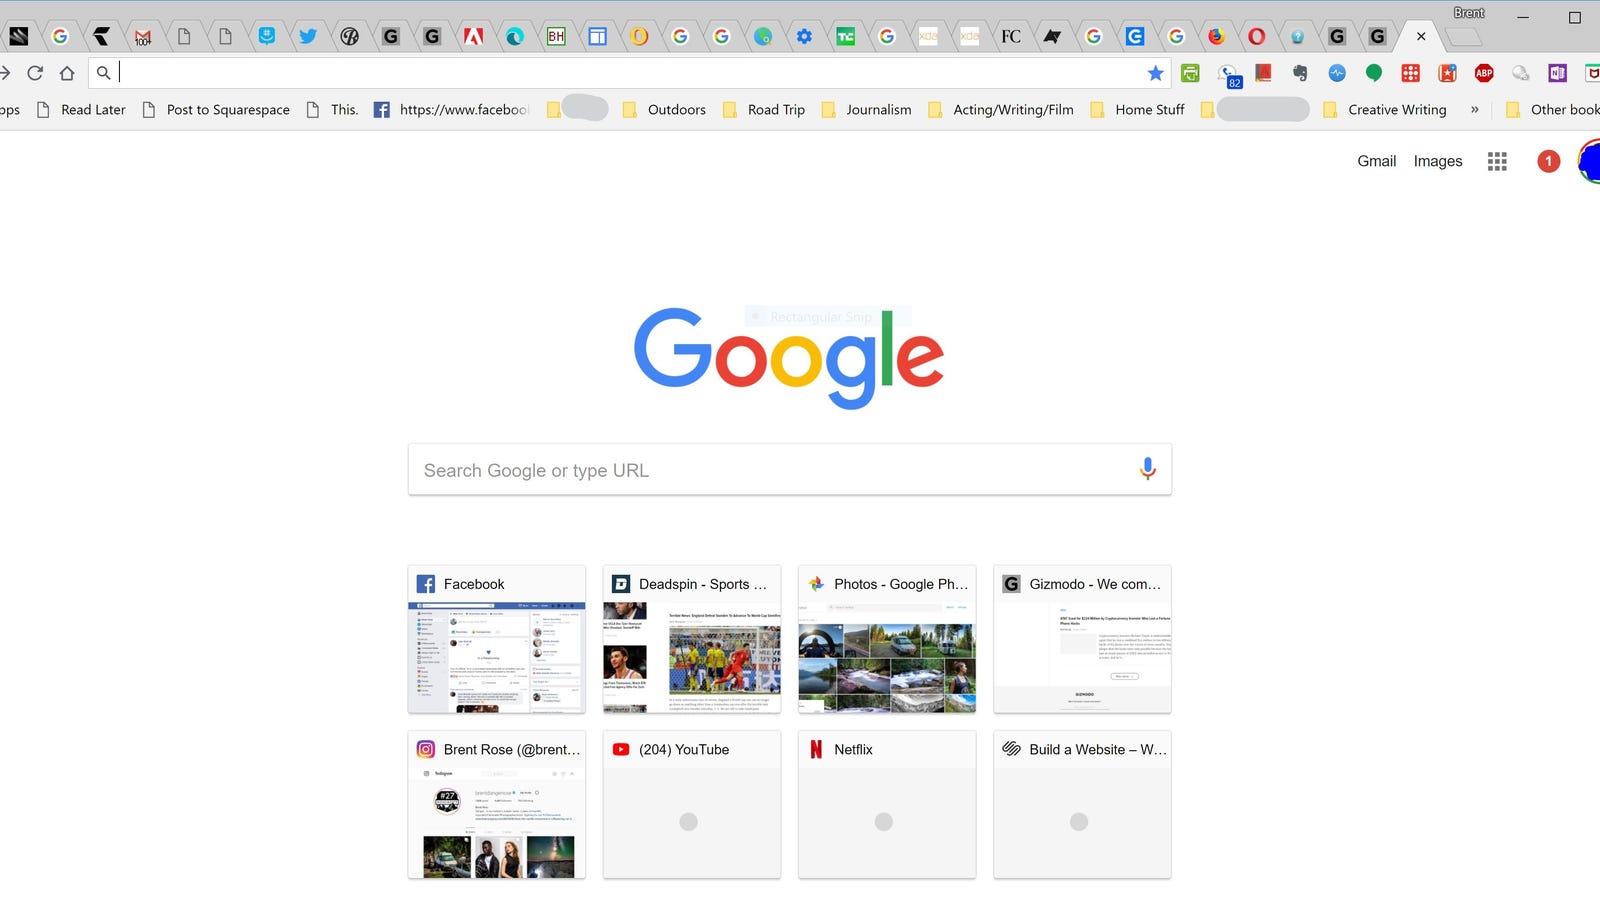This screenshot has height=900, width=1600.
Task: Open the Google apps grid
Action: point(1497,161)
